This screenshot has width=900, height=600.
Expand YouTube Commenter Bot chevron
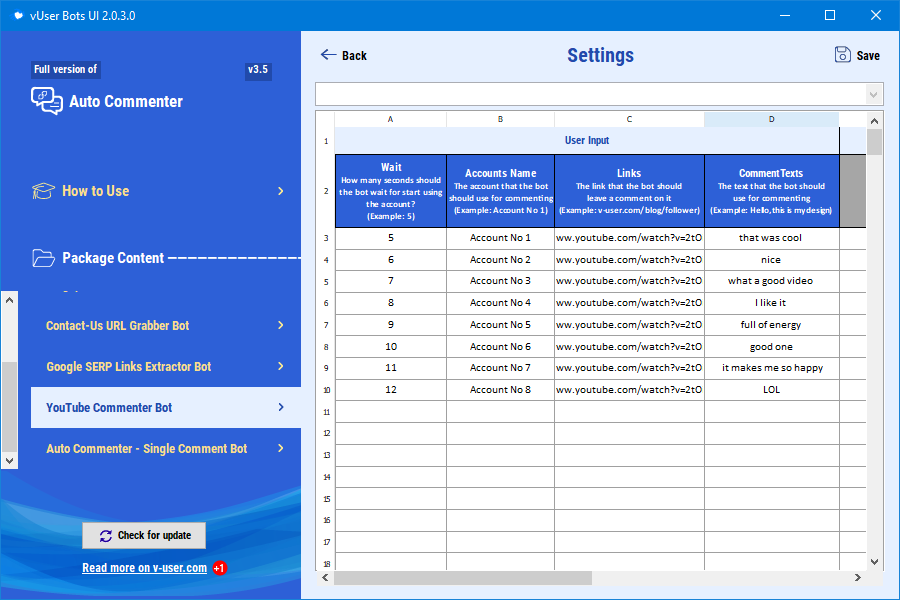281,407
